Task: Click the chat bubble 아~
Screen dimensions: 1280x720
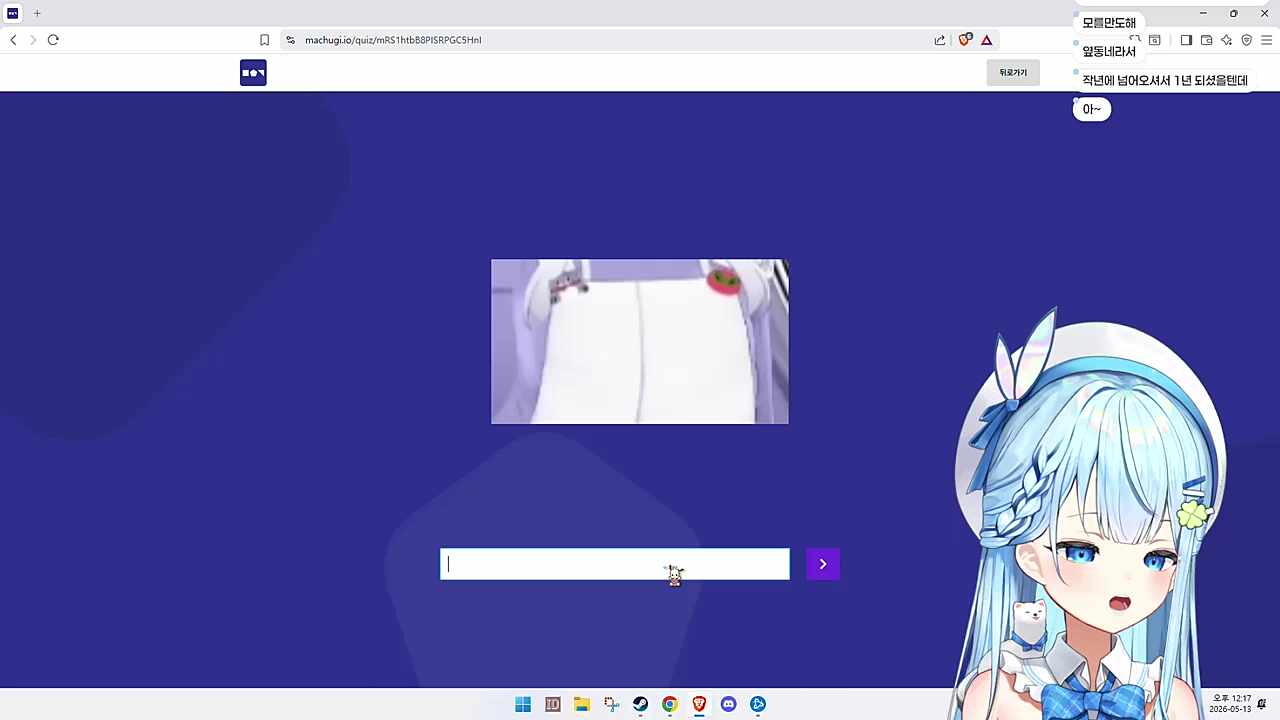Action: pyautogui.click(x=1092, y=110)
